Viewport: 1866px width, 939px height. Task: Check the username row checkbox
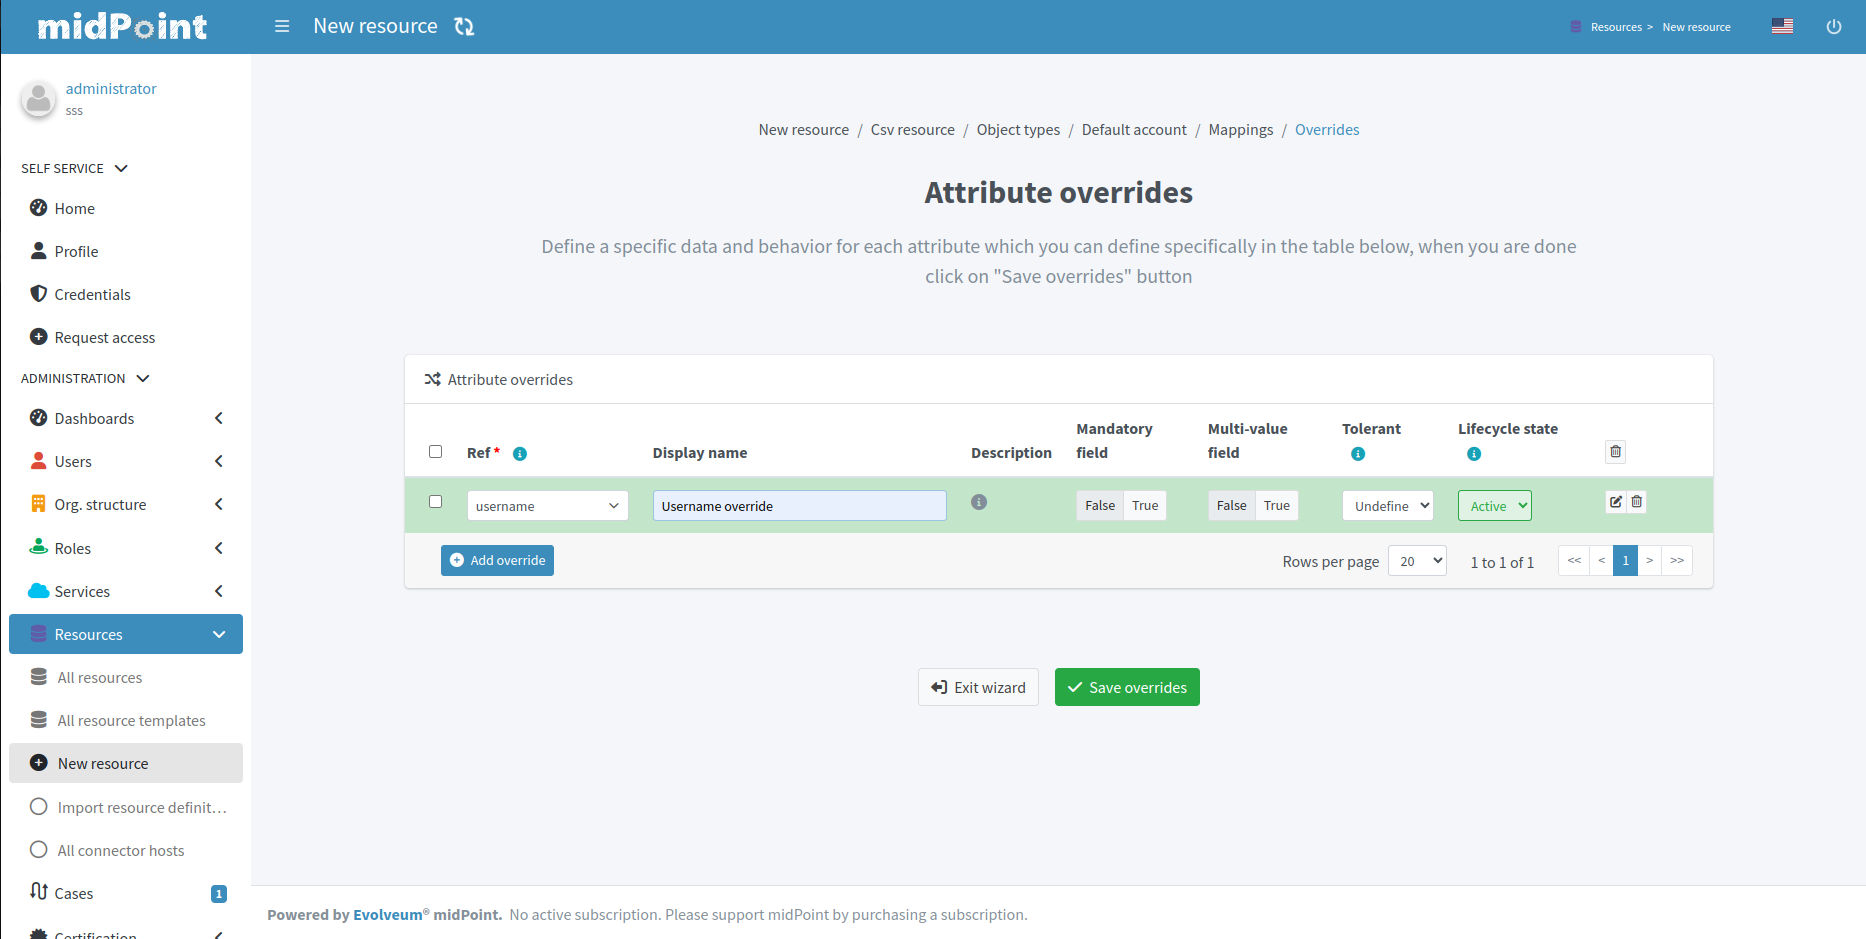pos(435,502)
